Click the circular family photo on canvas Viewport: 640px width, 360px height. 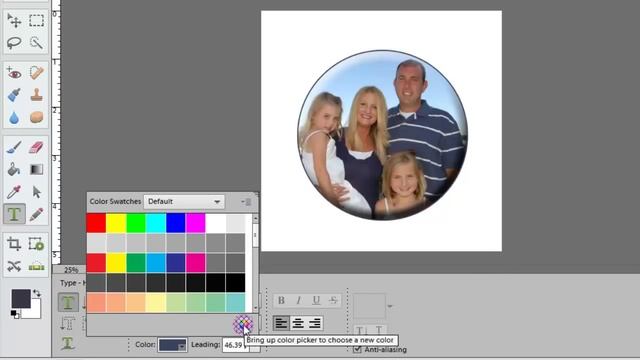point(382,135)
